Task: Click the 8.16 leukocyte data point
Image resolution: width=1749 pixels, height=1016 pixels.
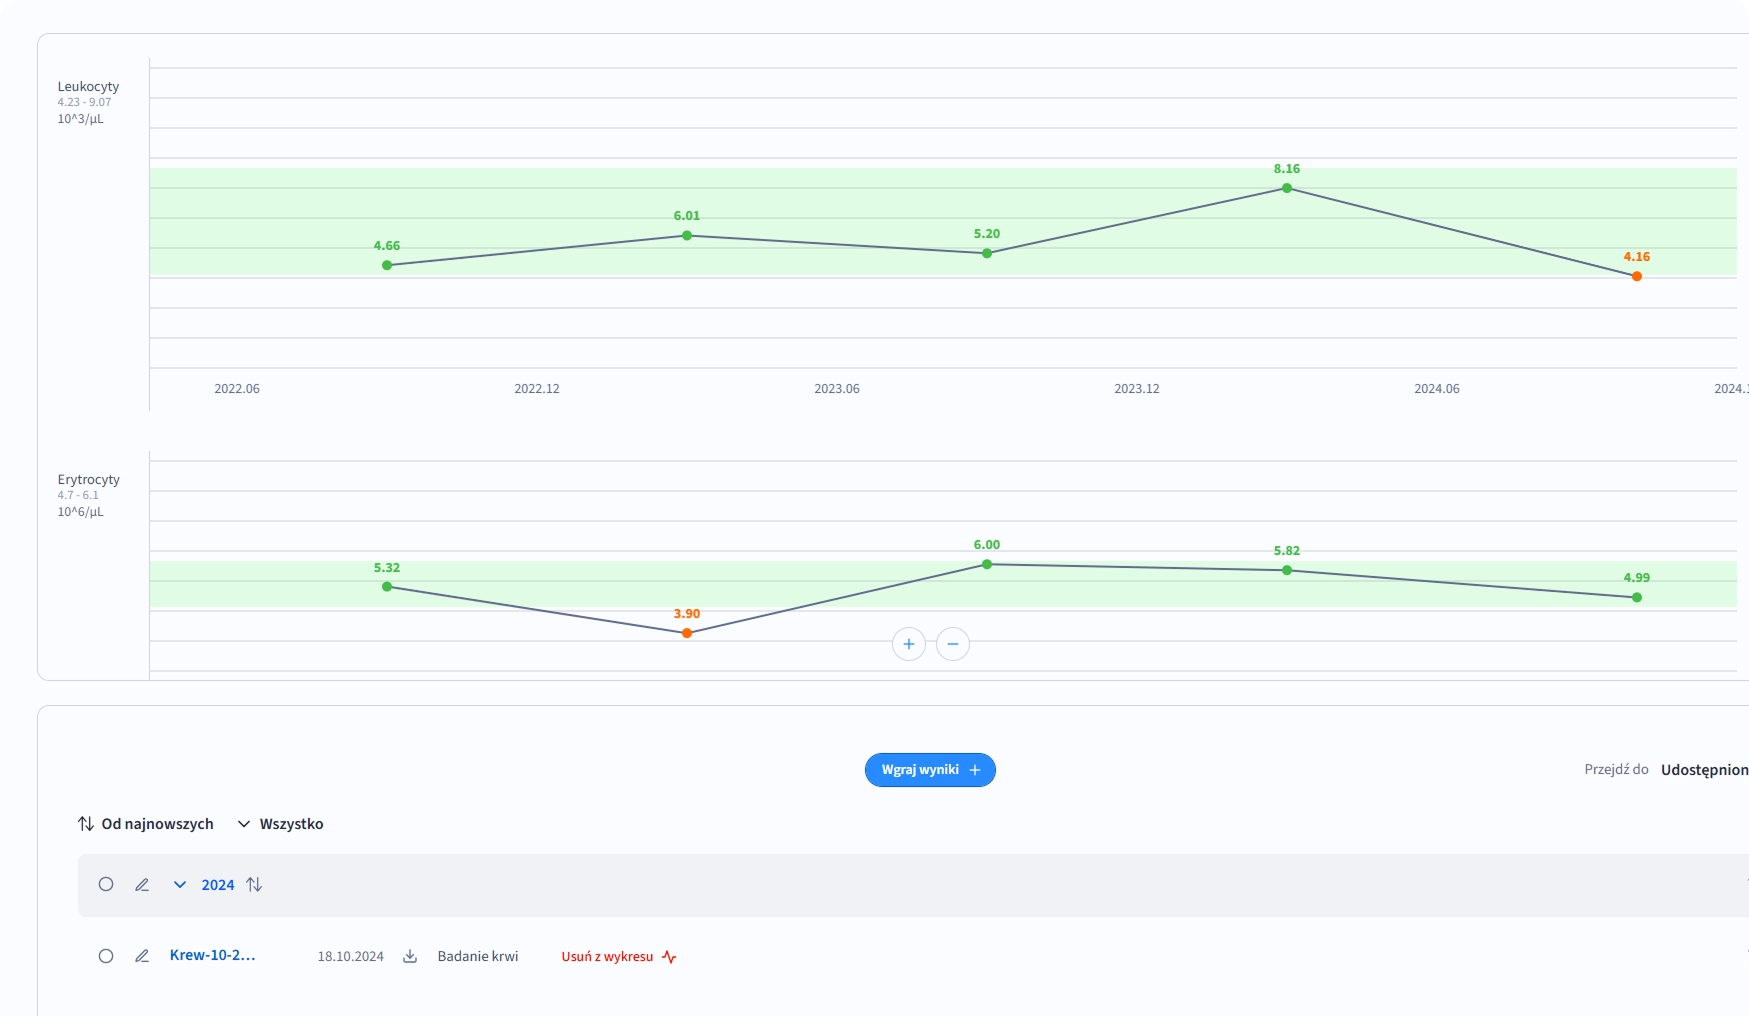Action: click(x=1286, y=188)
